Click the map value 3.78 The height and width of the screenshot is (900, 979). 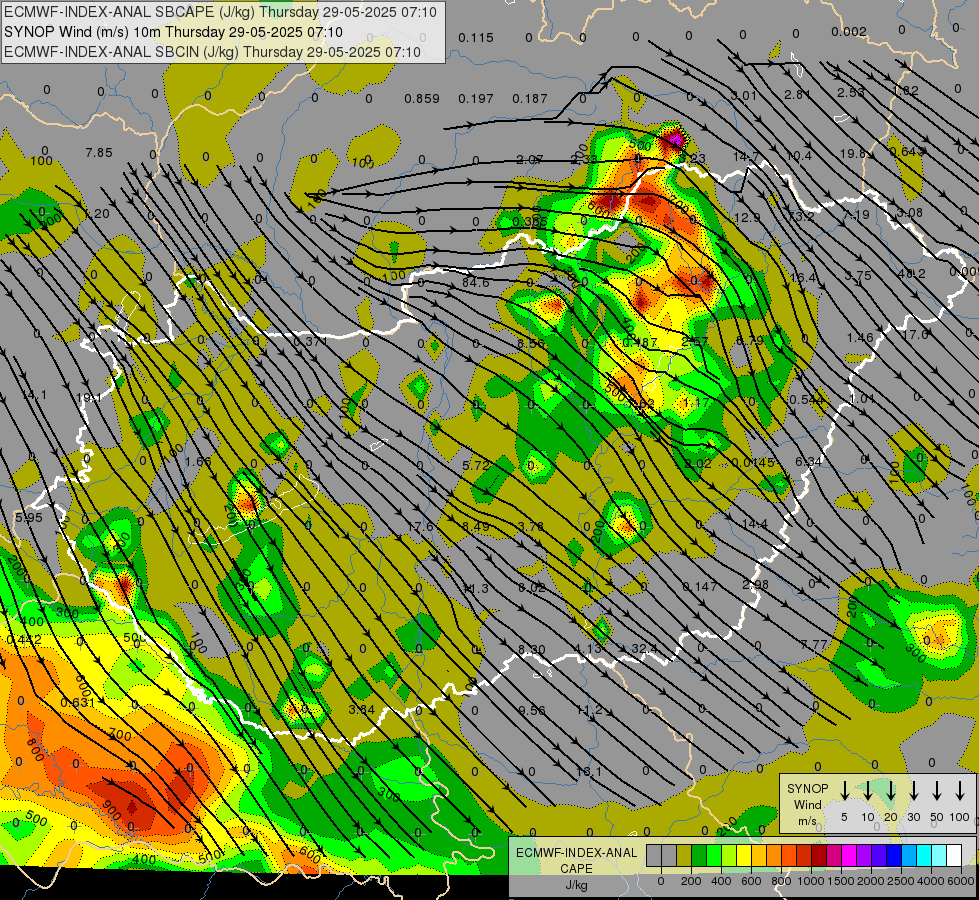point(531,527)
